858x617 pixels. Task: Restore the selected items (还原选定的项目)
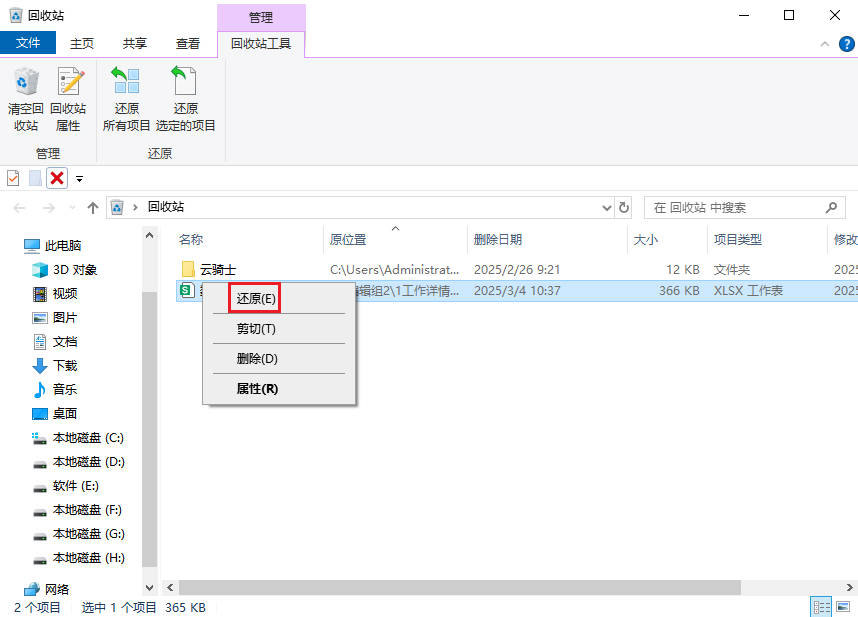pyautogui.click(x=185, y=100)
